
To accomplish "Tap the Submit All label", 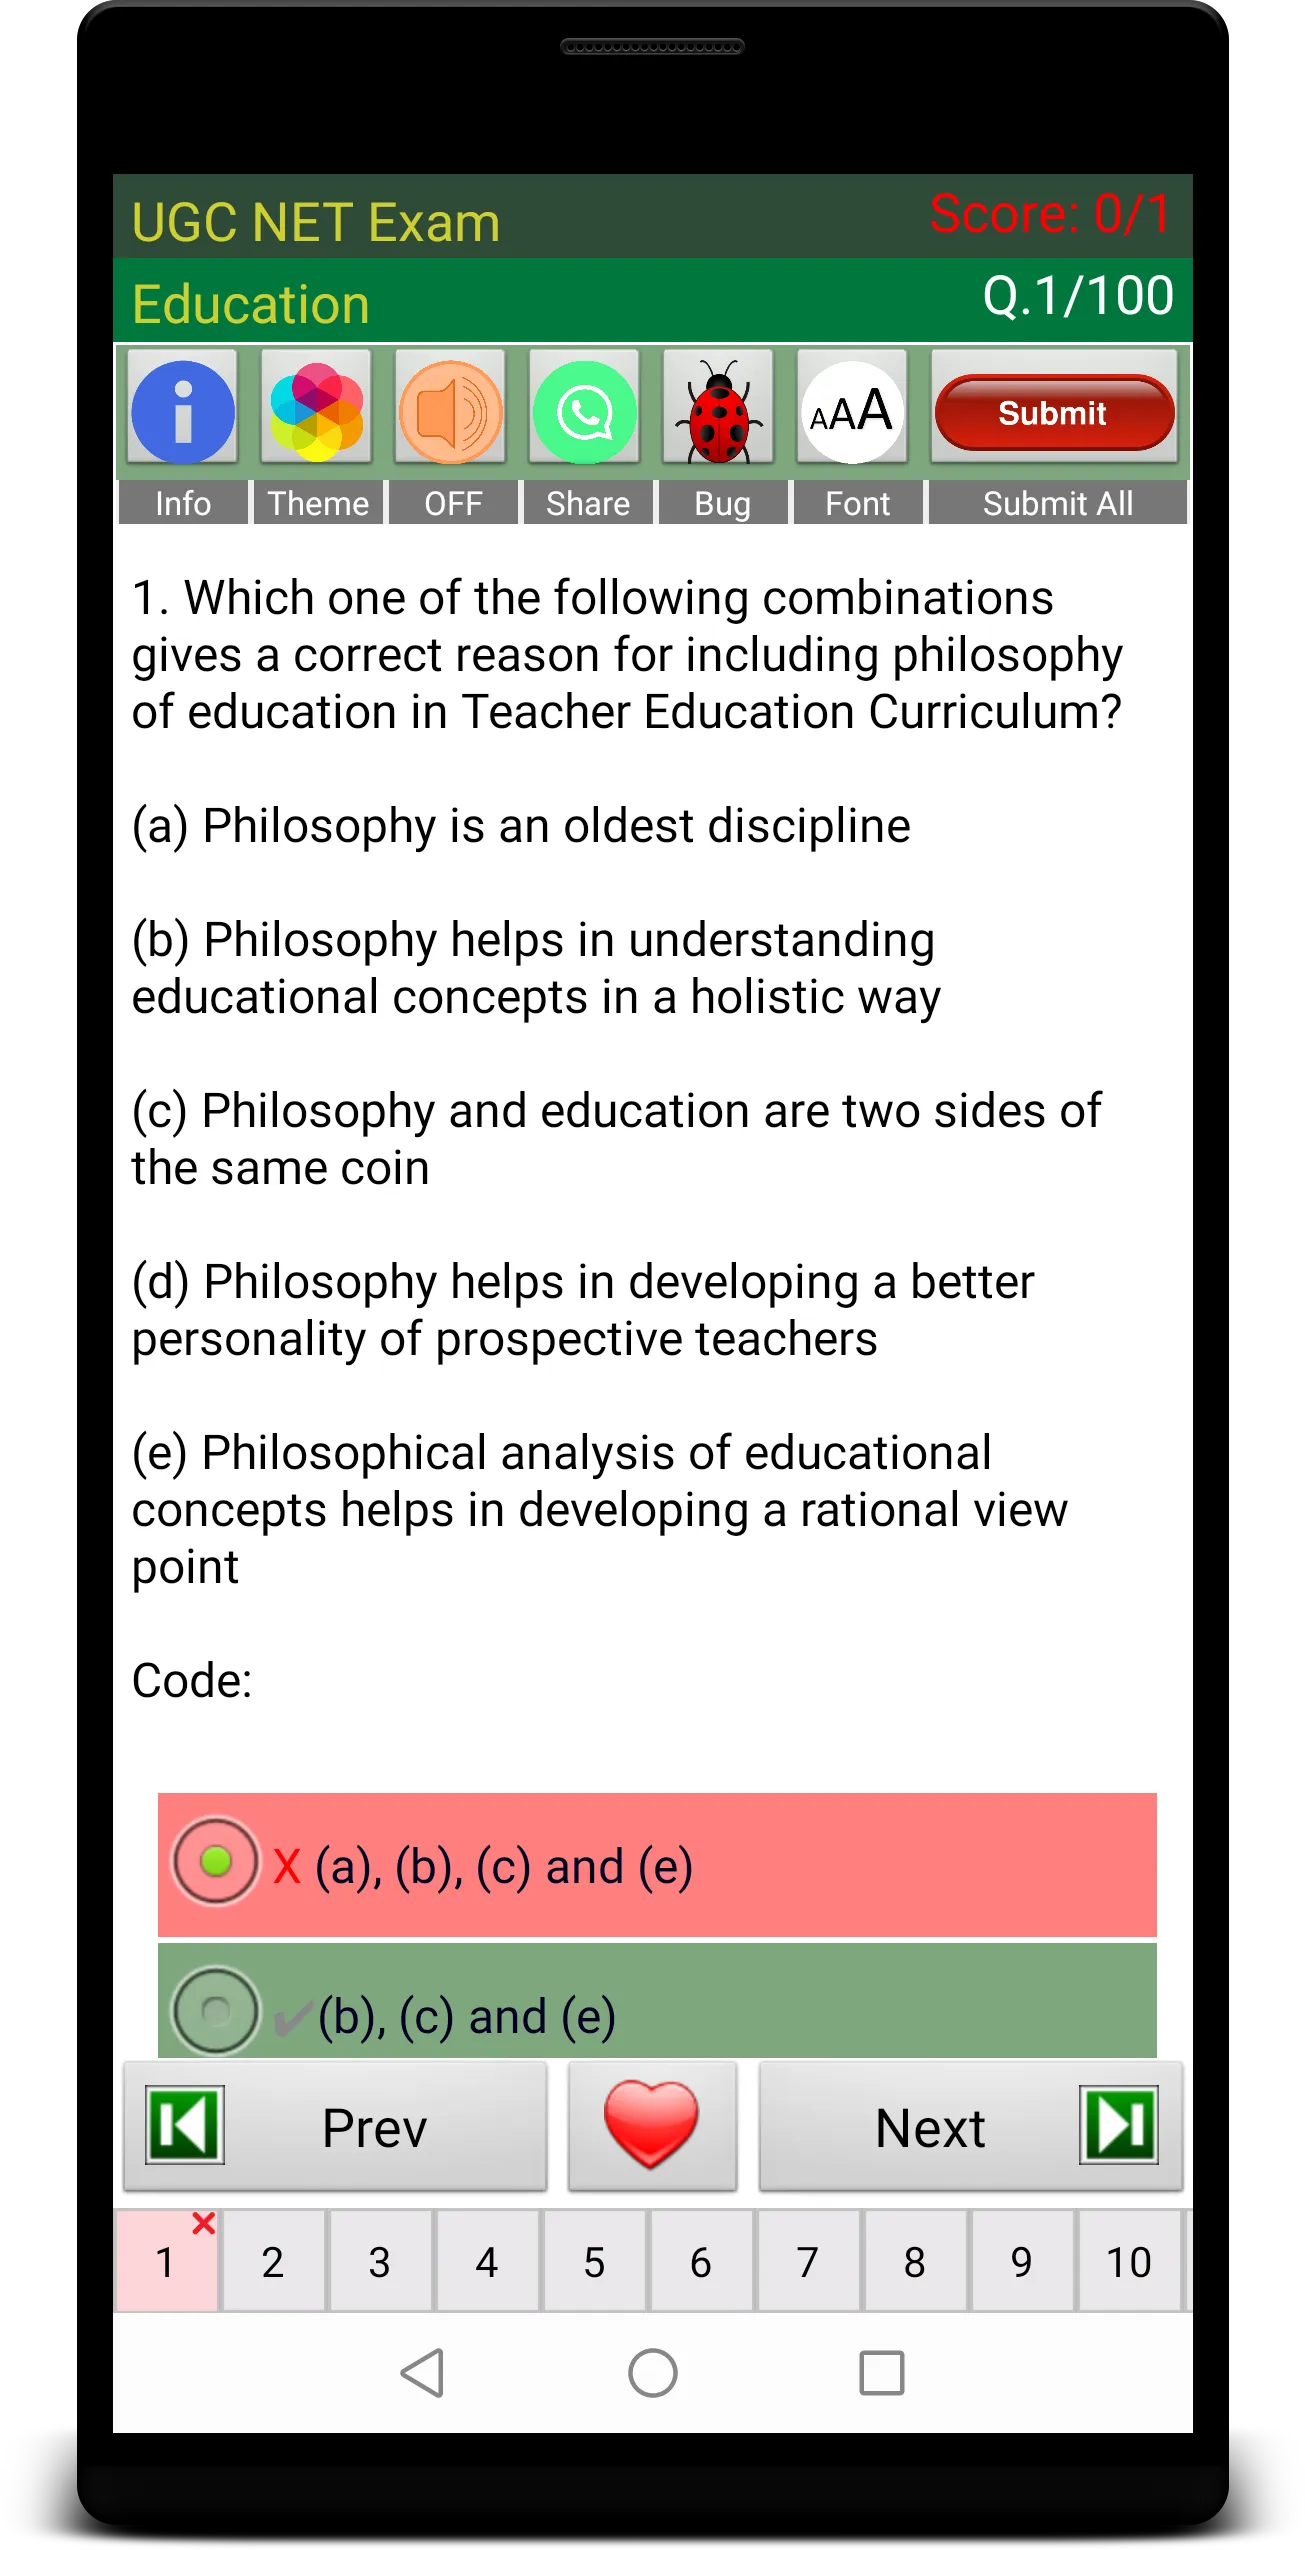I will [1058, 503].
